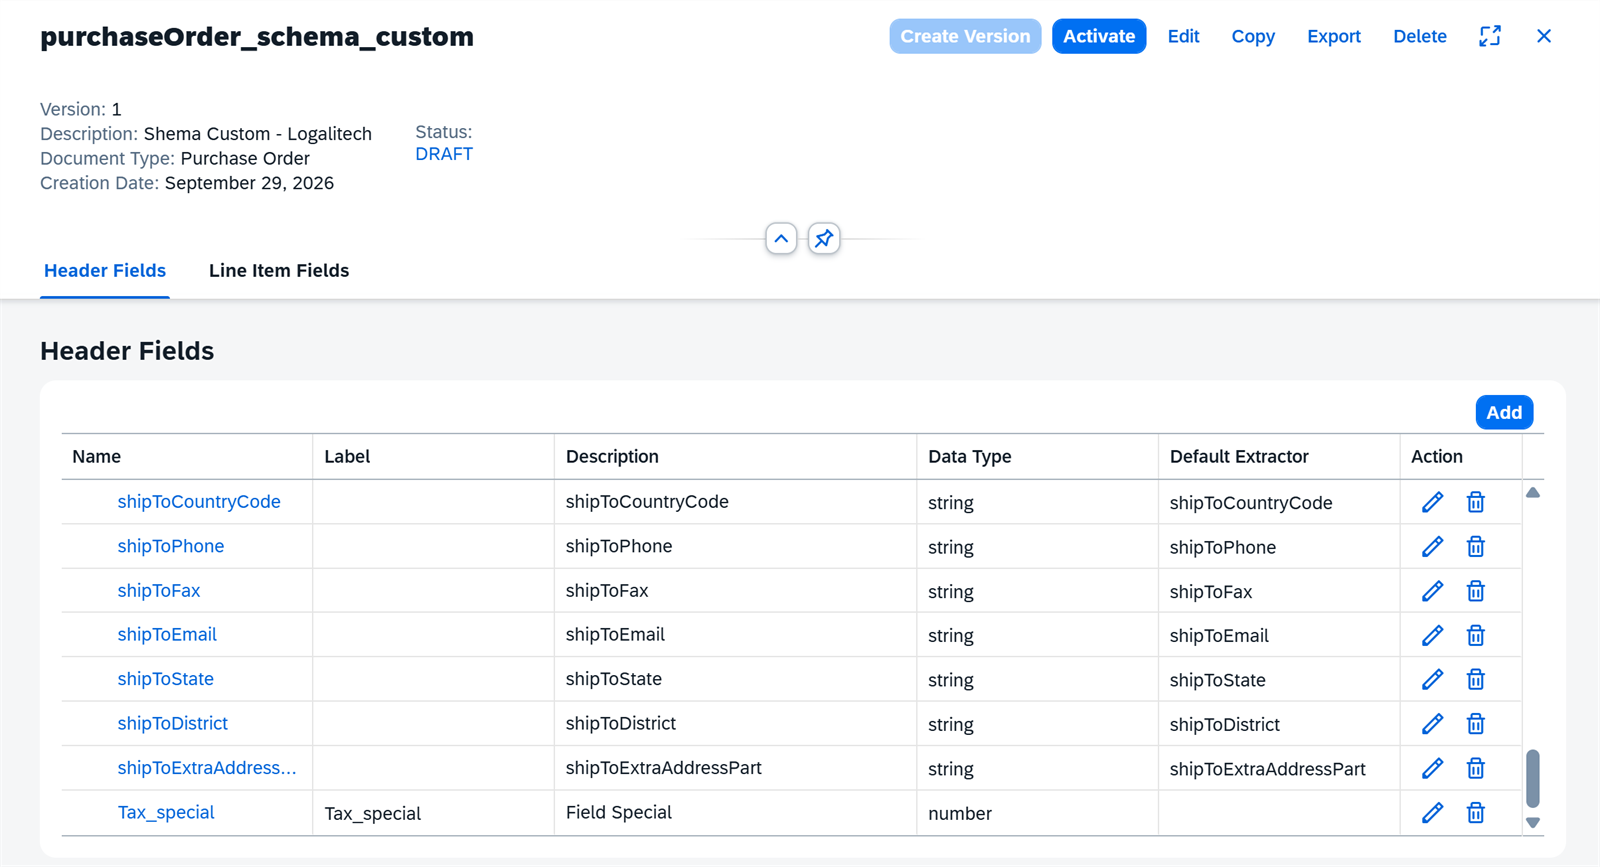
Task: Copy the purchase order schema
Action: 1253,36
